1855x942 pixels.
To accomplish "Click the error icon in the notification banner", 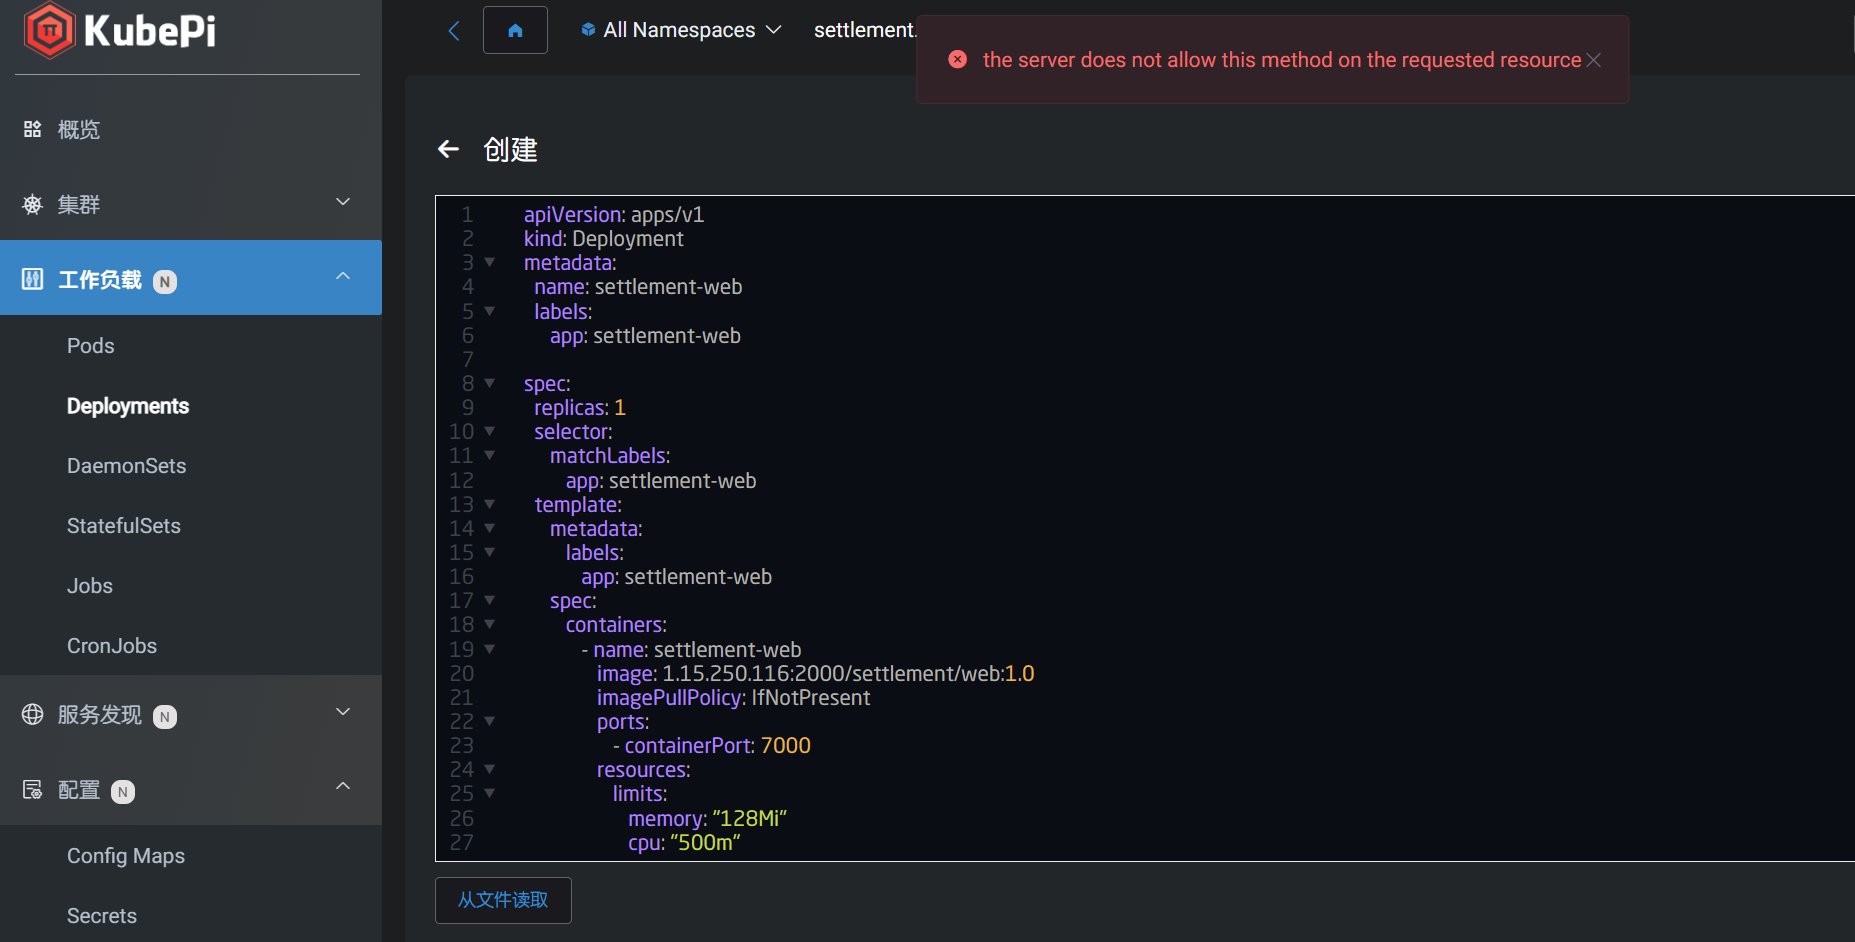I will coord(957,59).
